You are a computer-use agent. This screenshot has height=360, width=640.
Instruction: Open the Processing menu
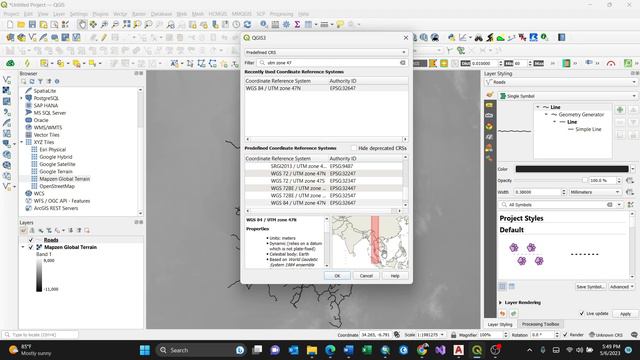coord(281,14)
